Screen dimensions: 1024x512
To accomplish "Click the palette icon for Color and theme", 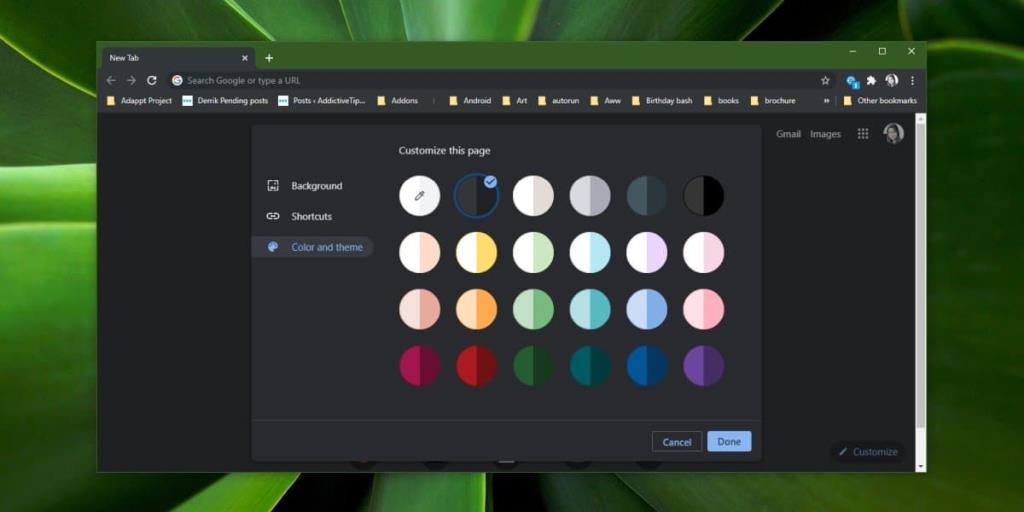I will pyautogui.click(x=273, y=247).
